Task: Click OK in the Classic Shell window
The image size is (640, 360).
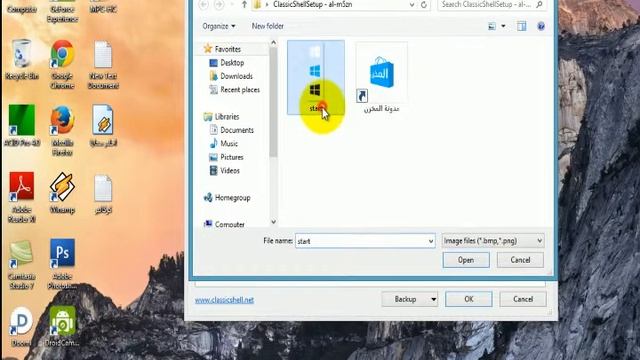Action: coord(469,299)
